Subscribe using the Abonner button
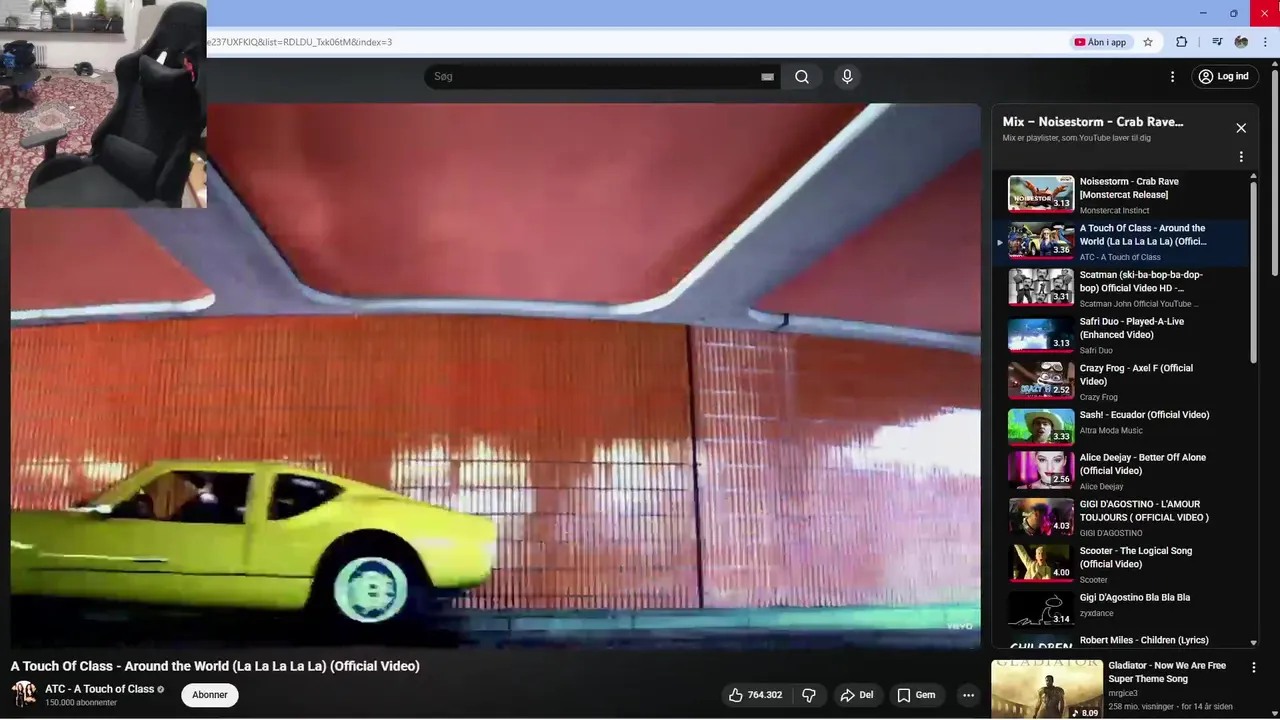 (210, 695)
